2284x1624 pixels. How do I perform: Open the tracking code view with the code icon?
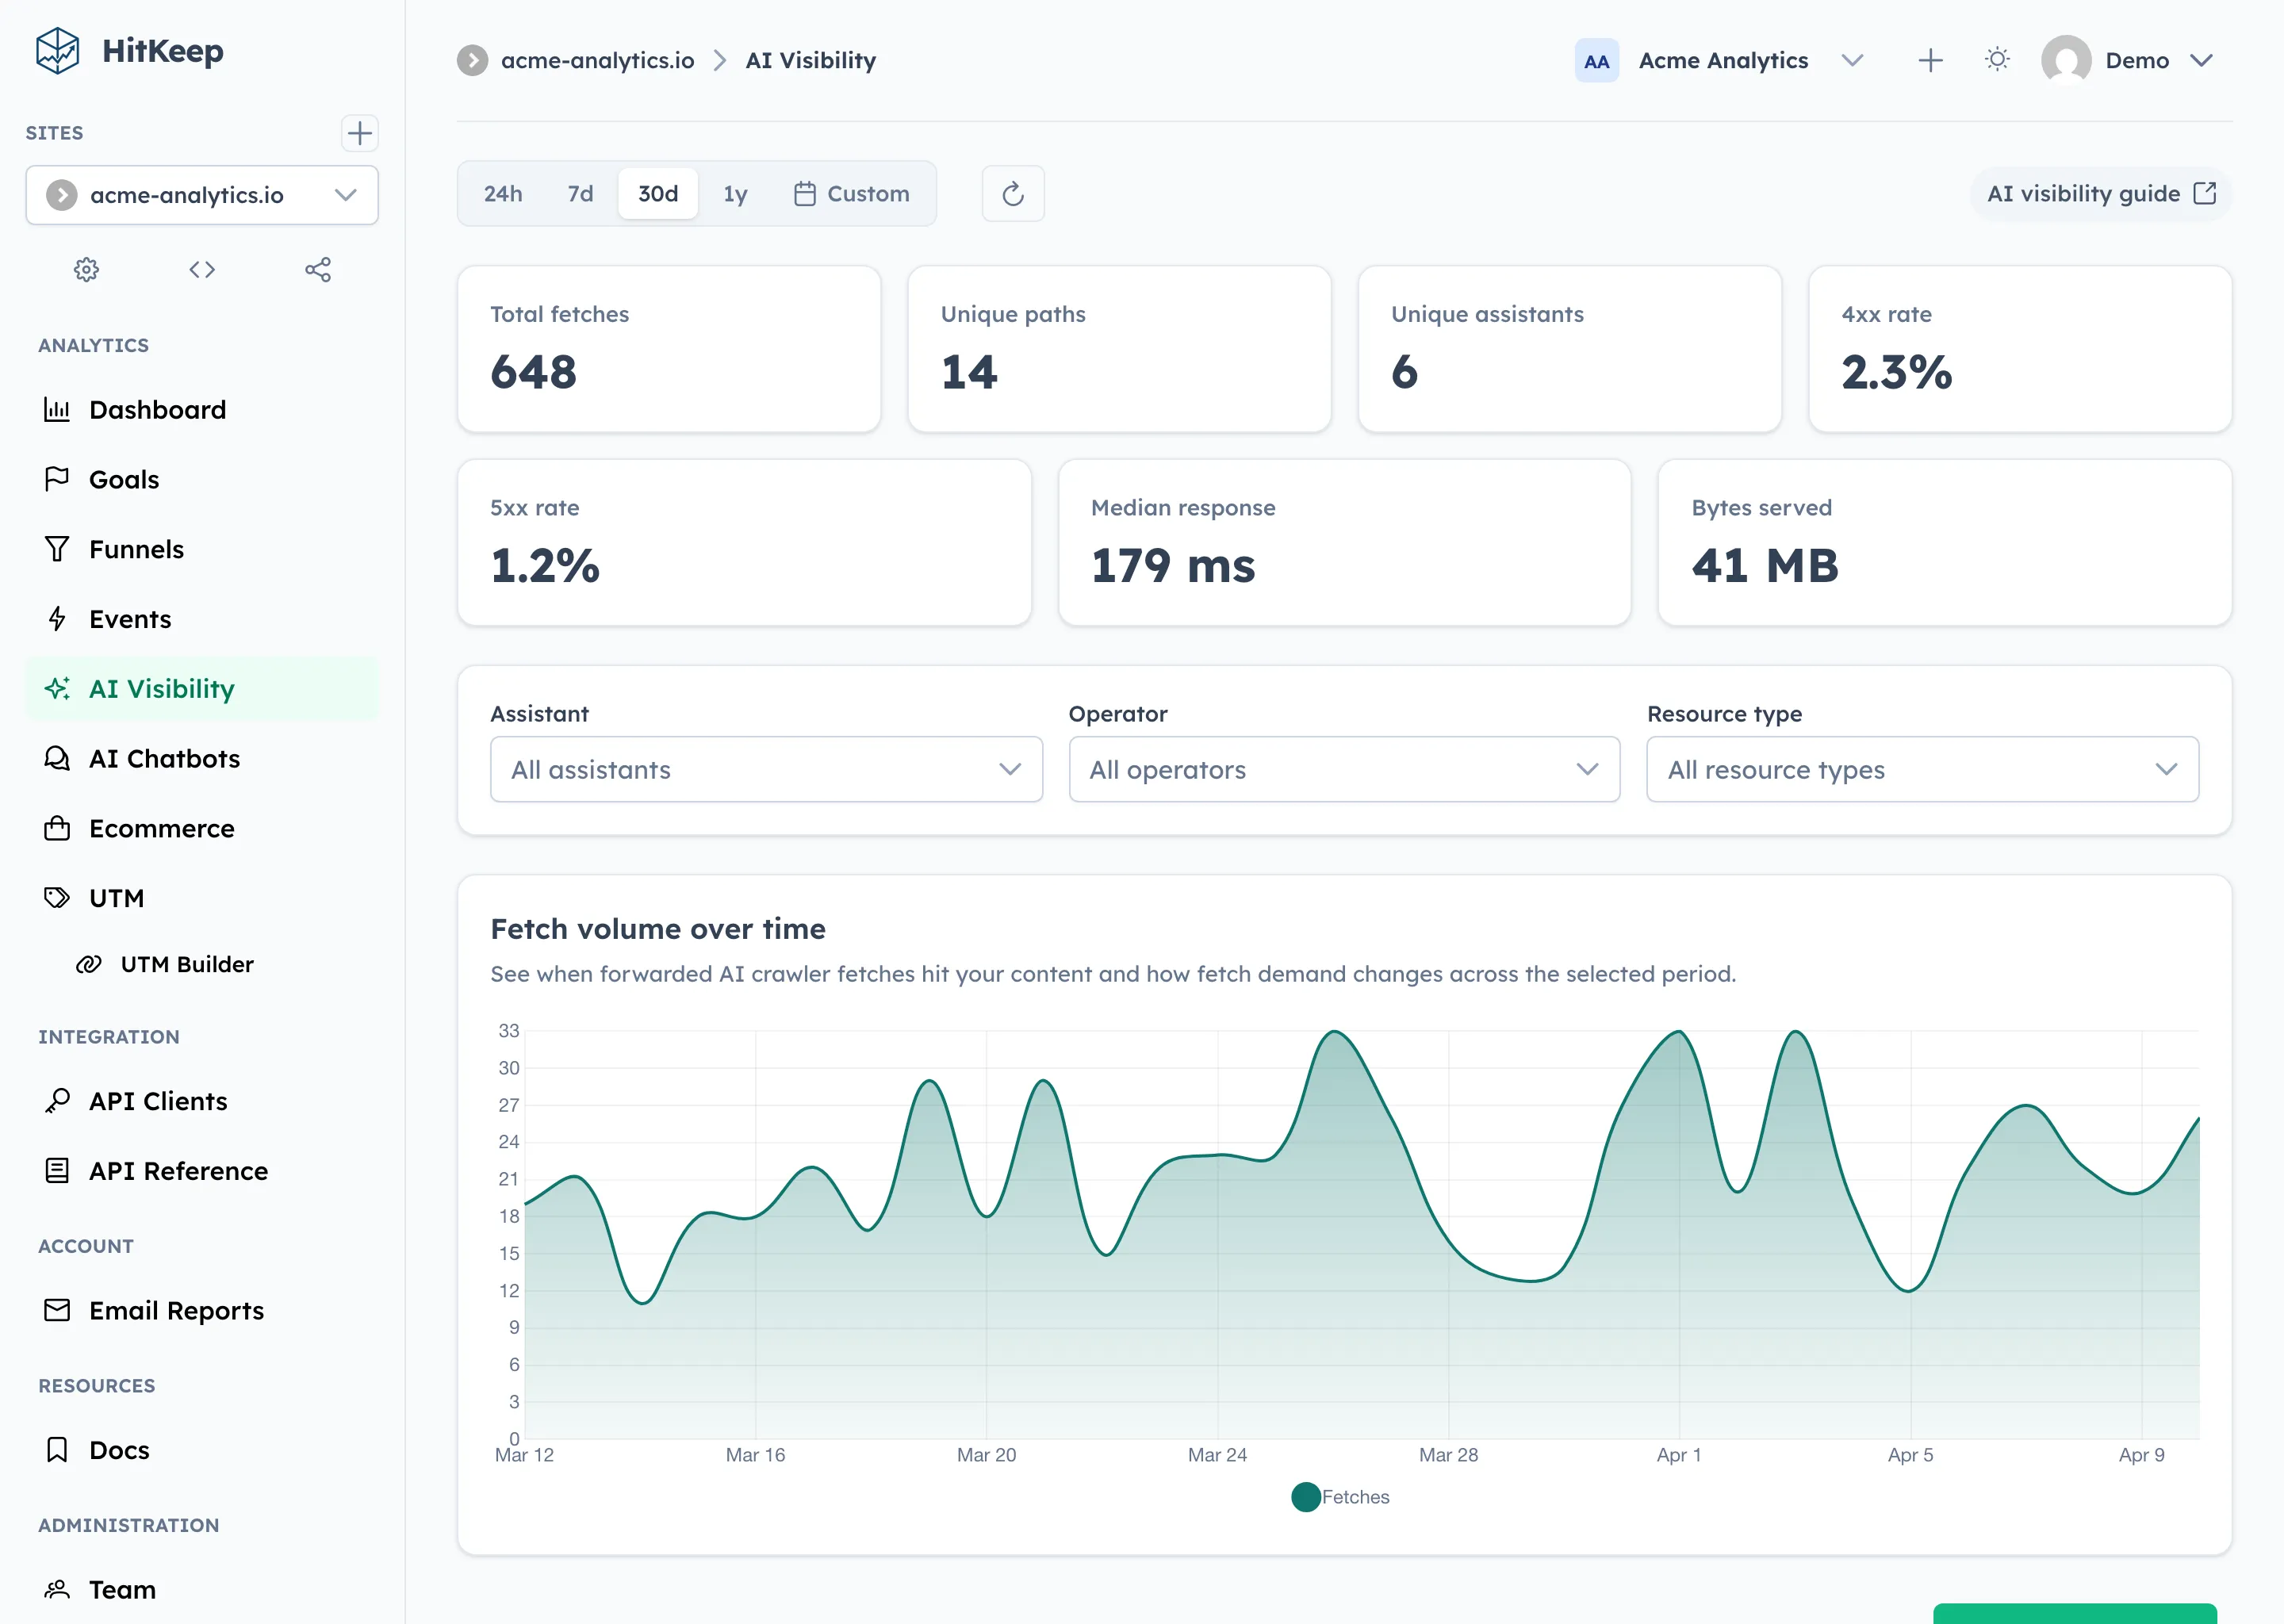202,269
